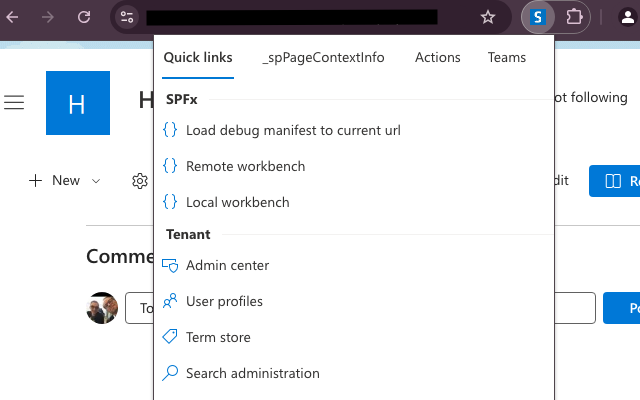Open the hamburger navigation menu
The height and width of the screenshot is (400, 640).
pos(14,103)
